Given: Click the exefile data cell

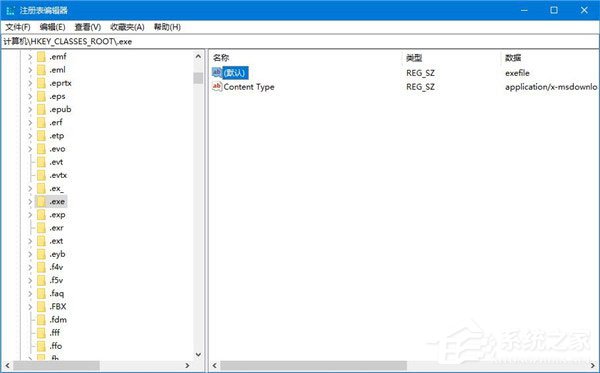Looking at the screenshot, I should click(517, 73).
